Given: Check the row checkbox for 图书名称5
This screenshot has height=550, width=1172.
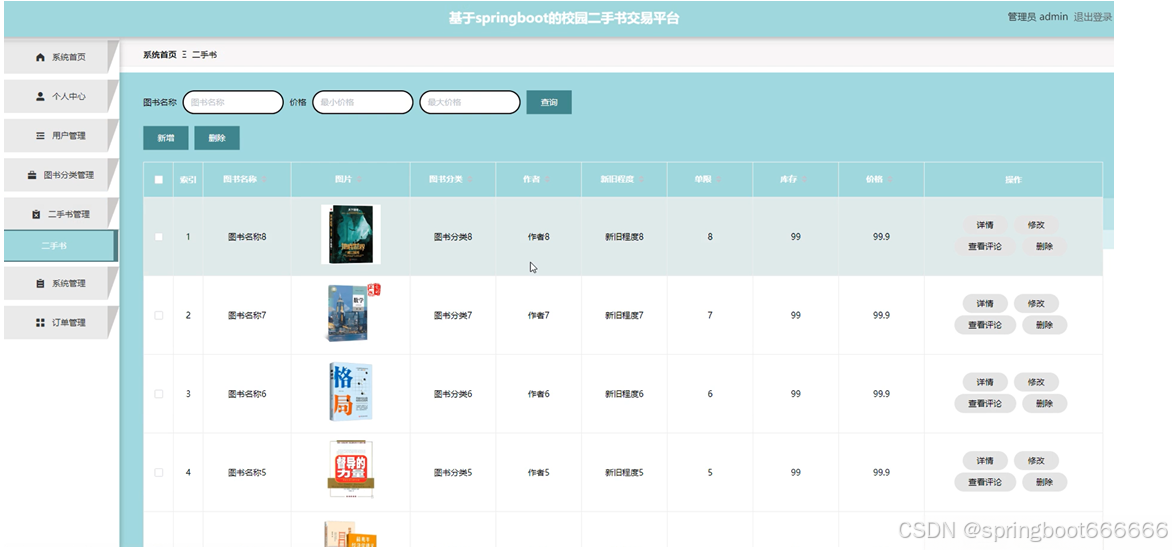Looking at the screenshot, I should [x=158, y=472].
